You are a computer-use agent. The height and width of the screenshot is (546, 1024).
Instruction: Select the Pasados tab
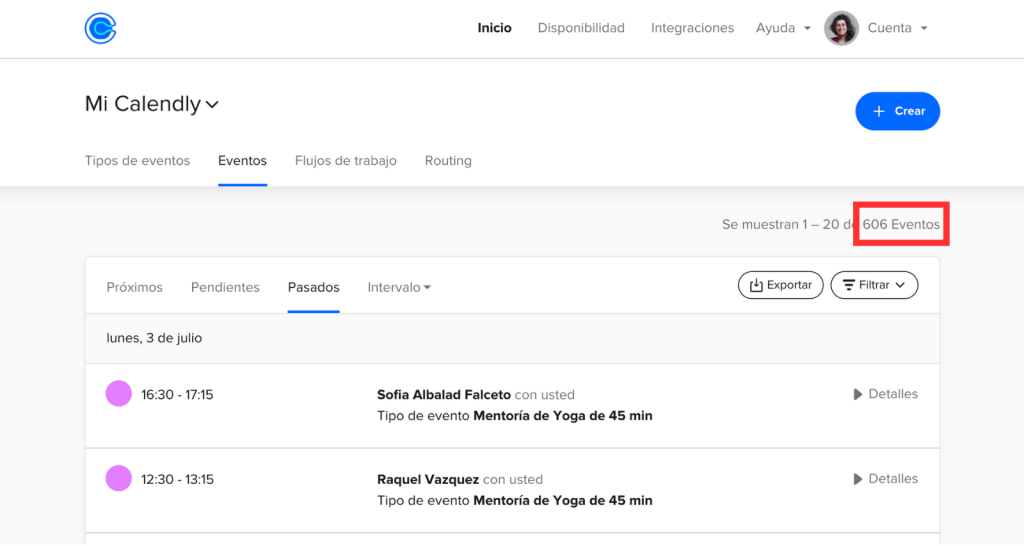313,287
